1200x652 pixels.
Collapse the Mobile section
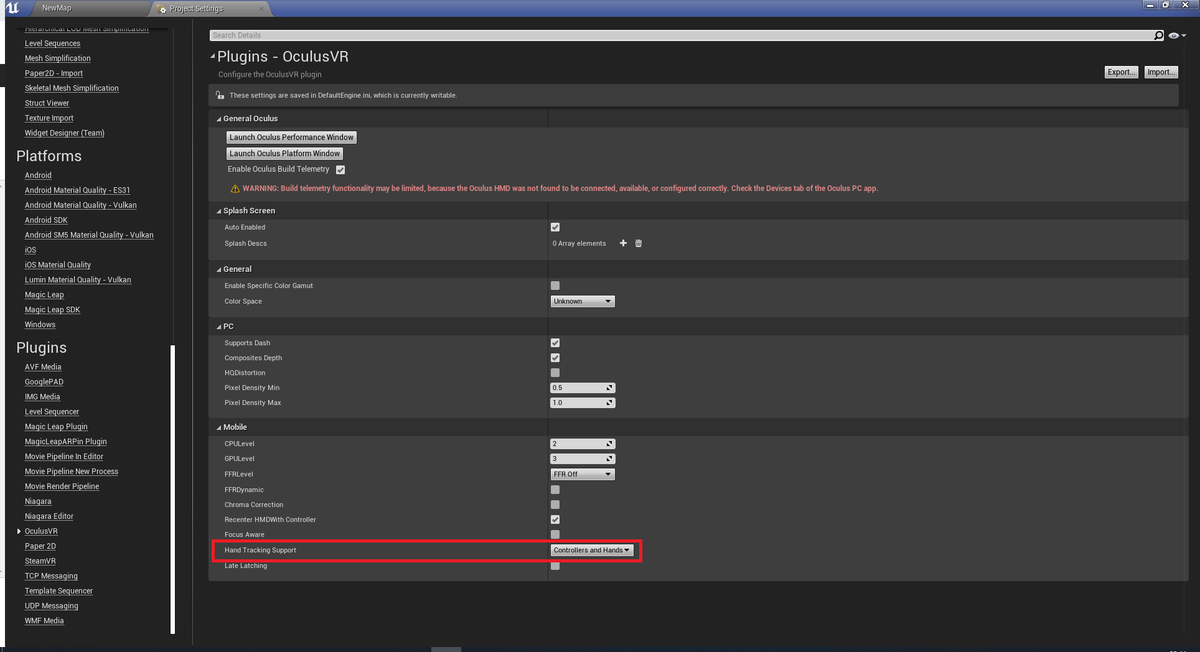tap(220, 427)
